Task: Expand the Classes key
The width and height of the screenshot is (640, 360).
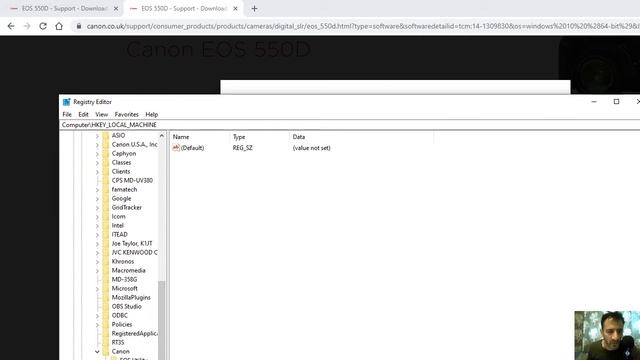Action: [97, 163]
